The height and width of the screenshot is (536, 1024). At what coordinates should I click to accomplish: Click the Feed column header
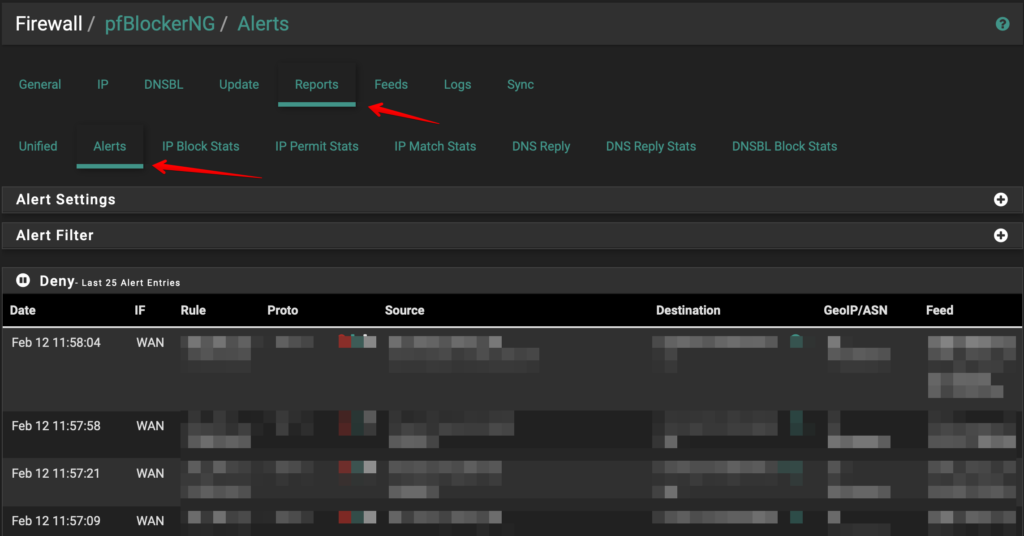pyautogui.click(x=939, y=311)
